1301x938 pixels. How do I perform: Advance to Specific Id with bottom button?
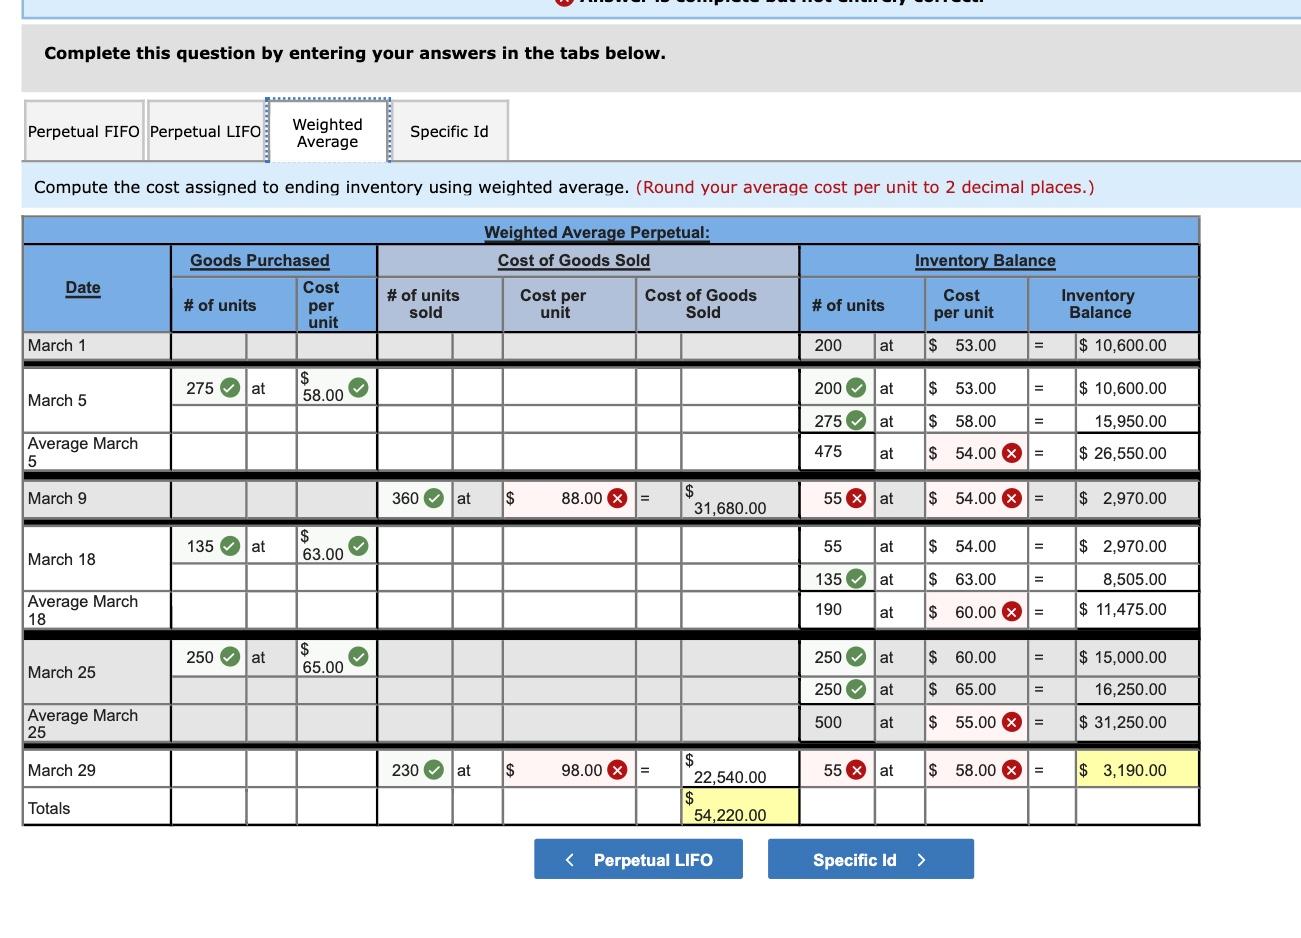pos(870,860)
